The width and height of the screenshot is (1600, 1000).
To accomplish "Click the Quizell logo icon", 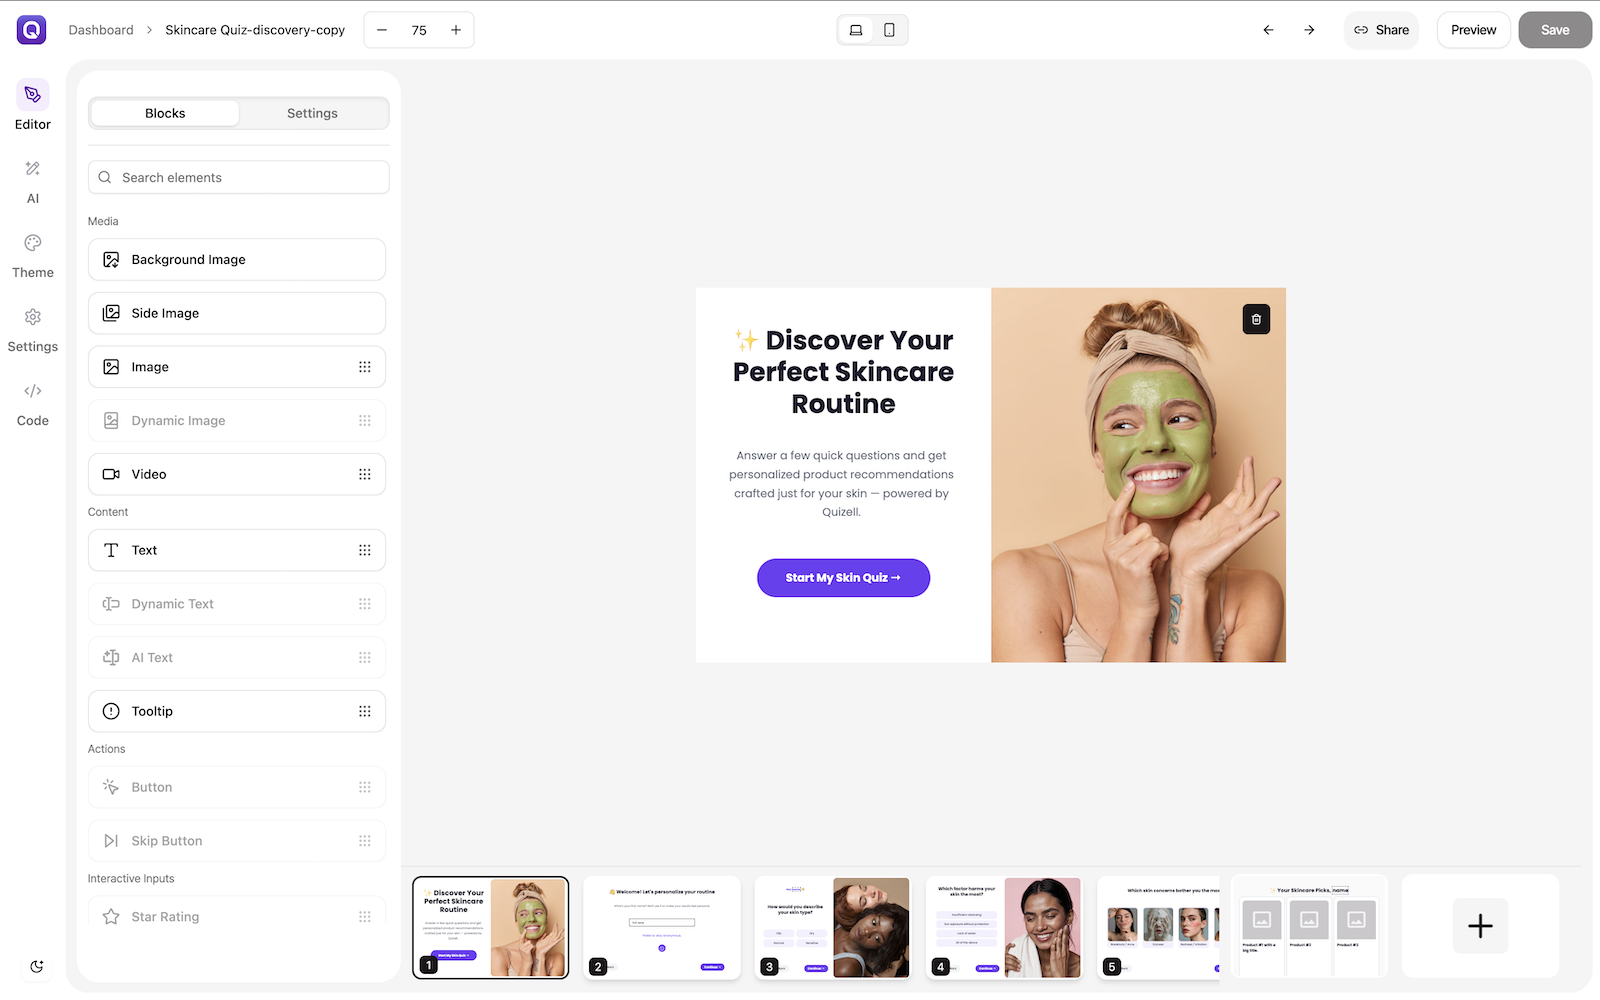I will [32, 30].
